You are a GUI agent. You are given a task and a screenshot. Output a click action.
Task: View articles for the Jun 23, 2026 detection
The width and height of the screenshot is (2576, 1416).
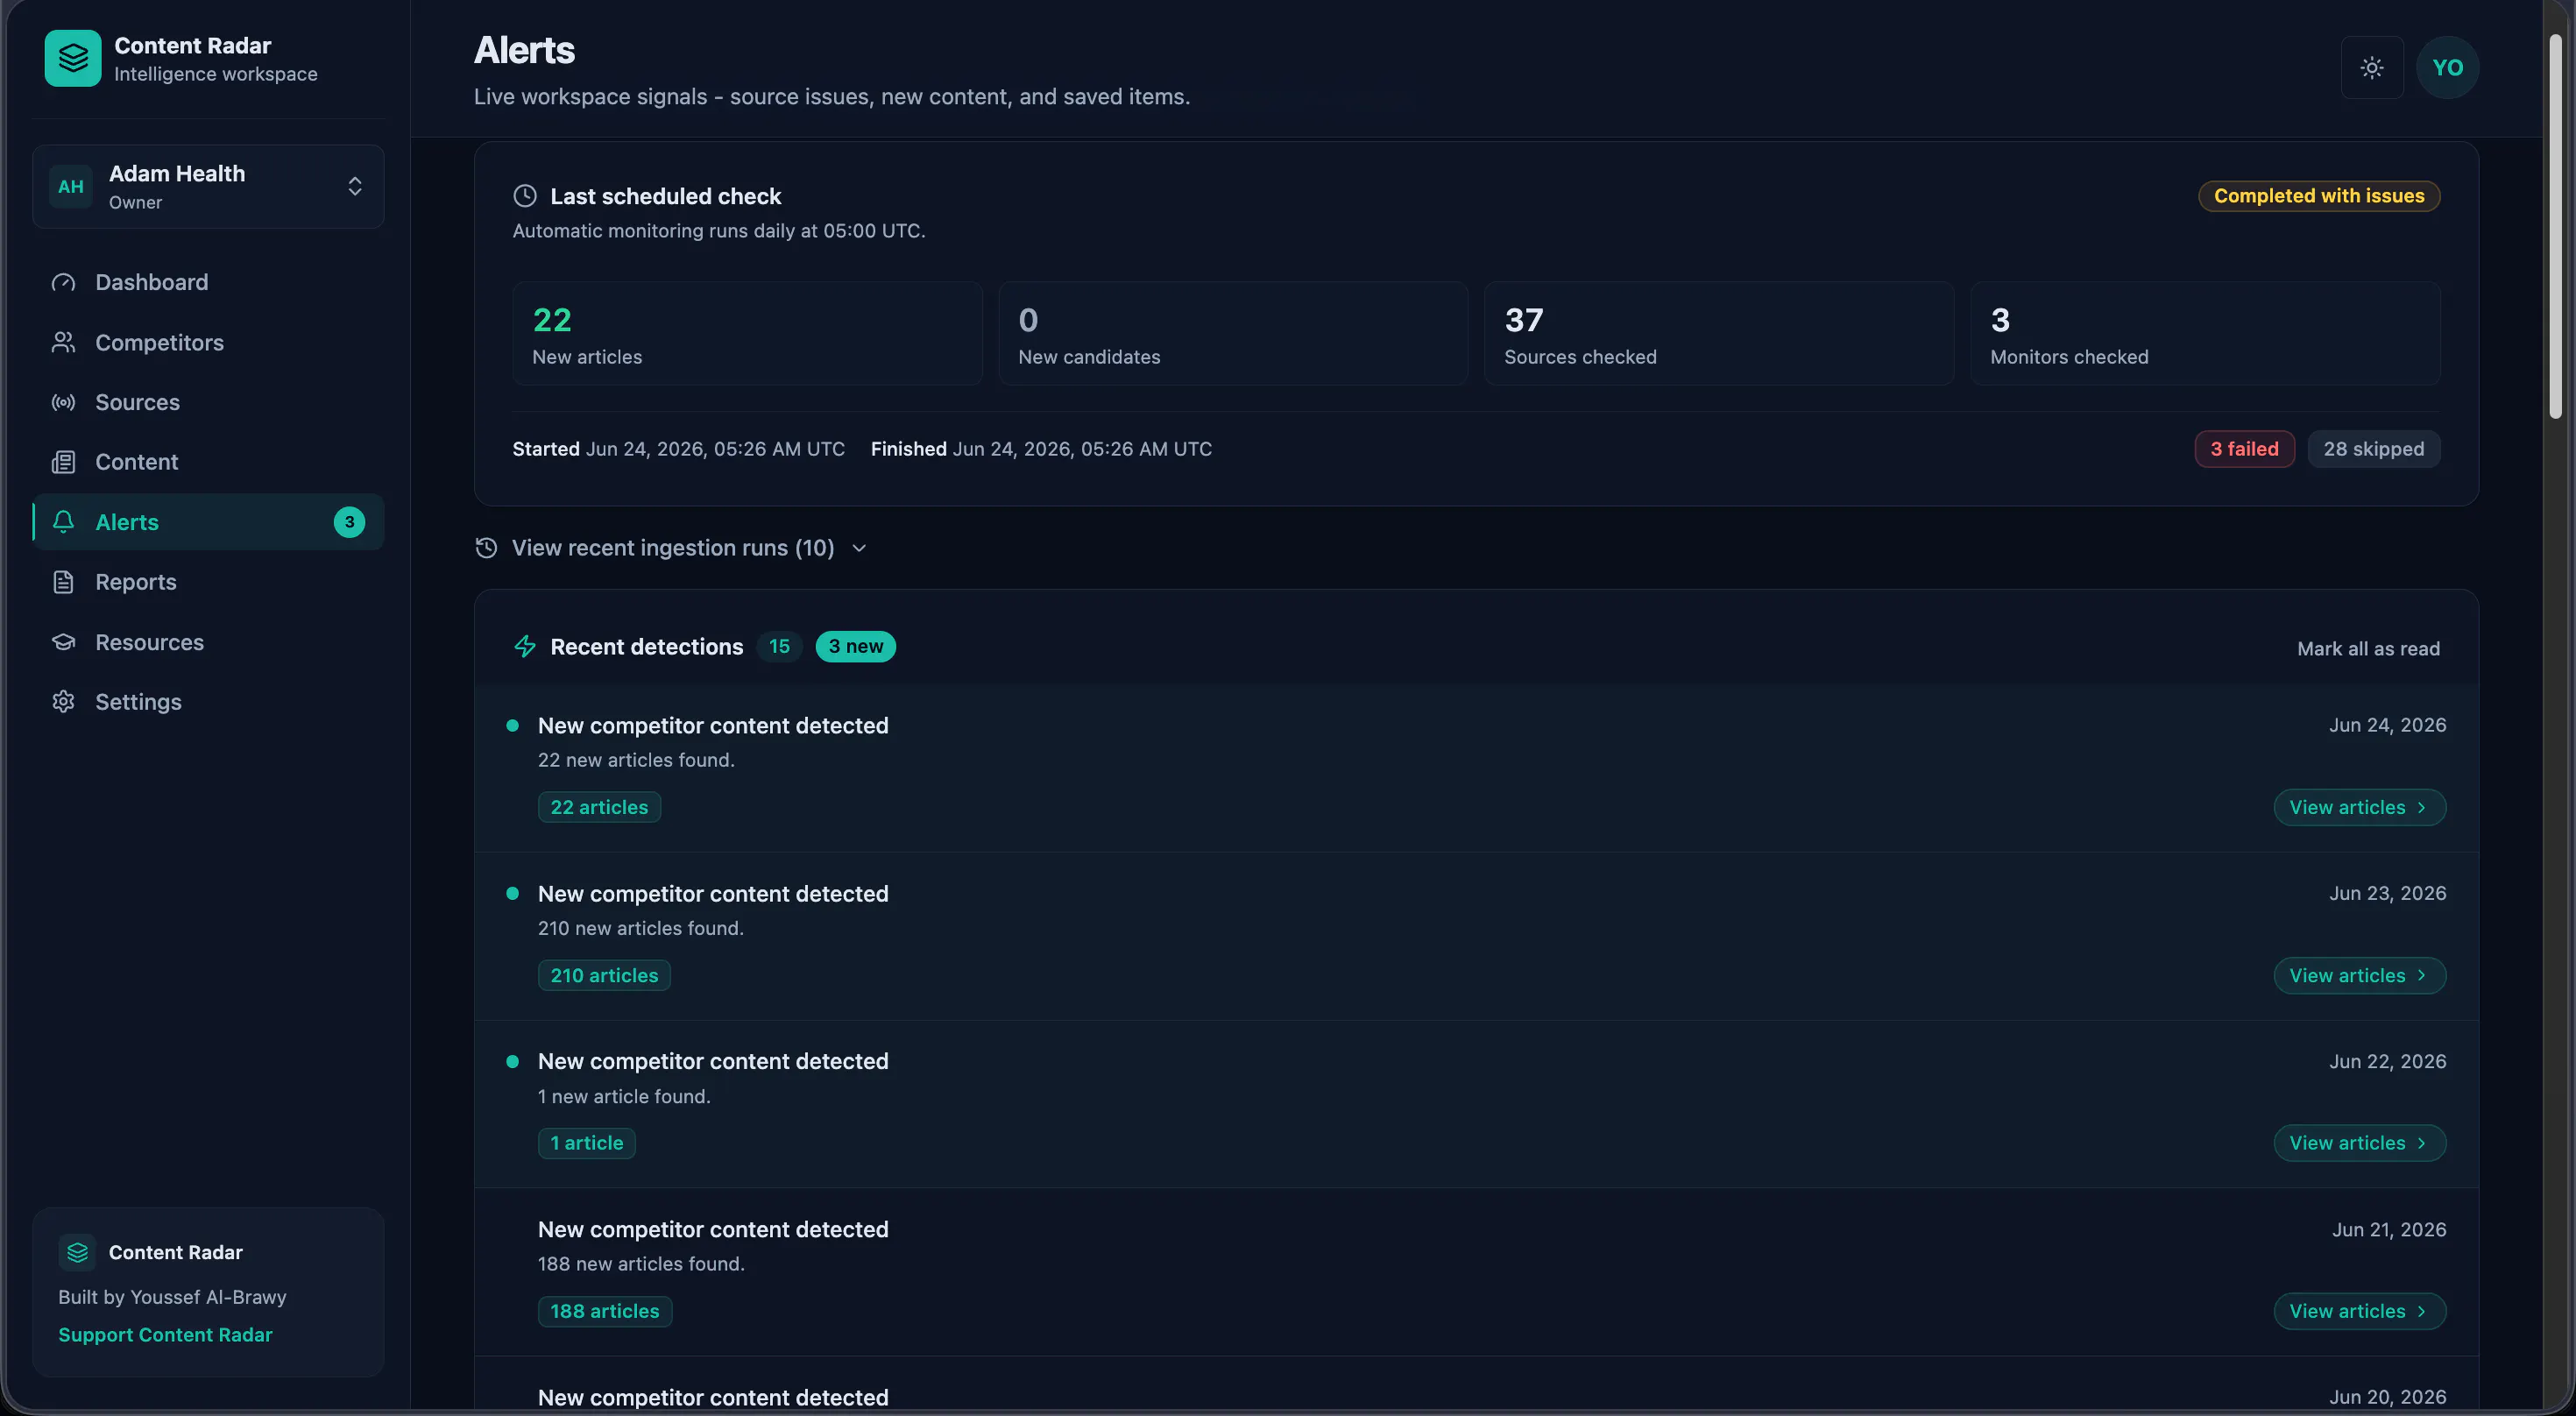pos(2360,975)
